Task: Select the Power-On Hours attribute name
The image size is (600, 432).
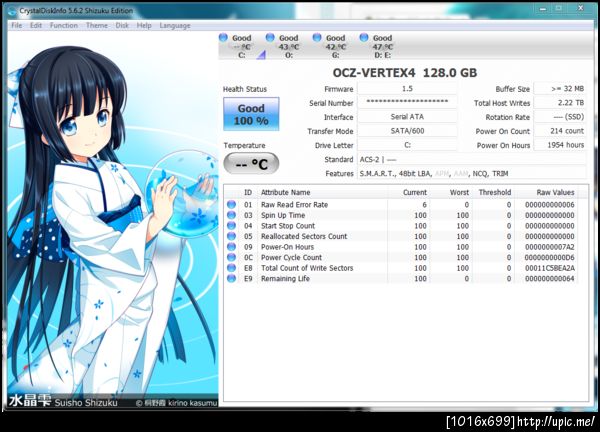Action: click(x=287, y=247)
